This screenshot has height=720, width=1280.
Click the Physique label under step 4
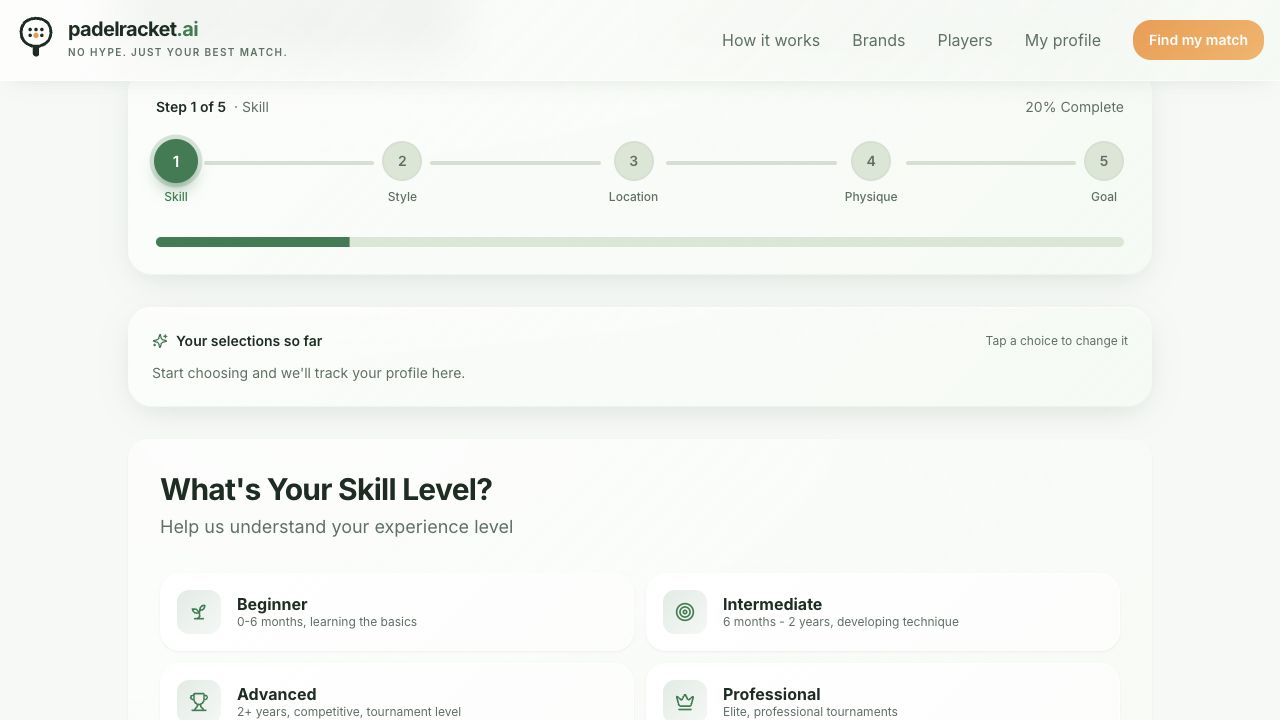click(x=871, y=197)
